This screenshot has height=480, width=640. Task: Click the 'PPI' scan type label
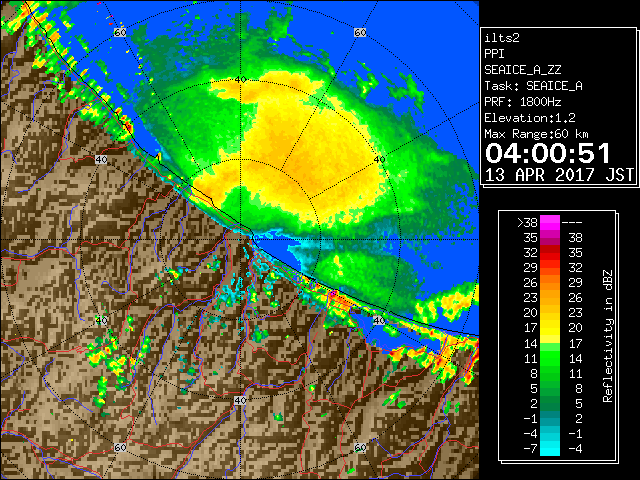(494, 54)
